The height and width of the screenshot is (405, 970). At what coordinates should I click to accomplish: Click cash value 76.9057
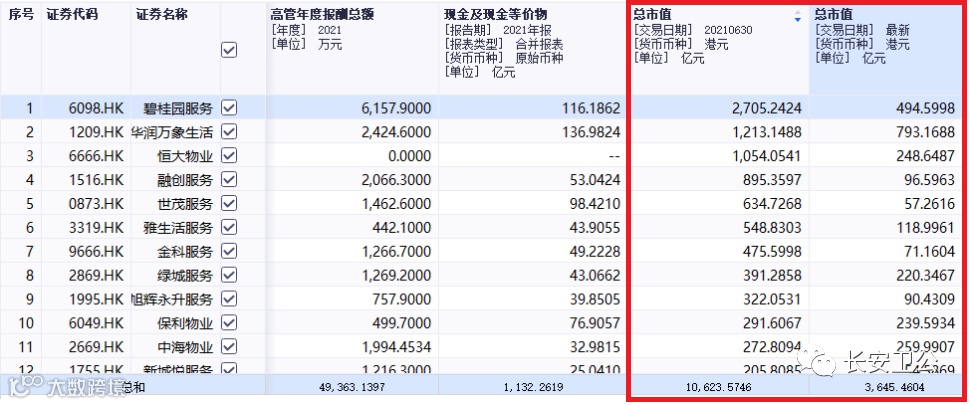tap(594, 324)
